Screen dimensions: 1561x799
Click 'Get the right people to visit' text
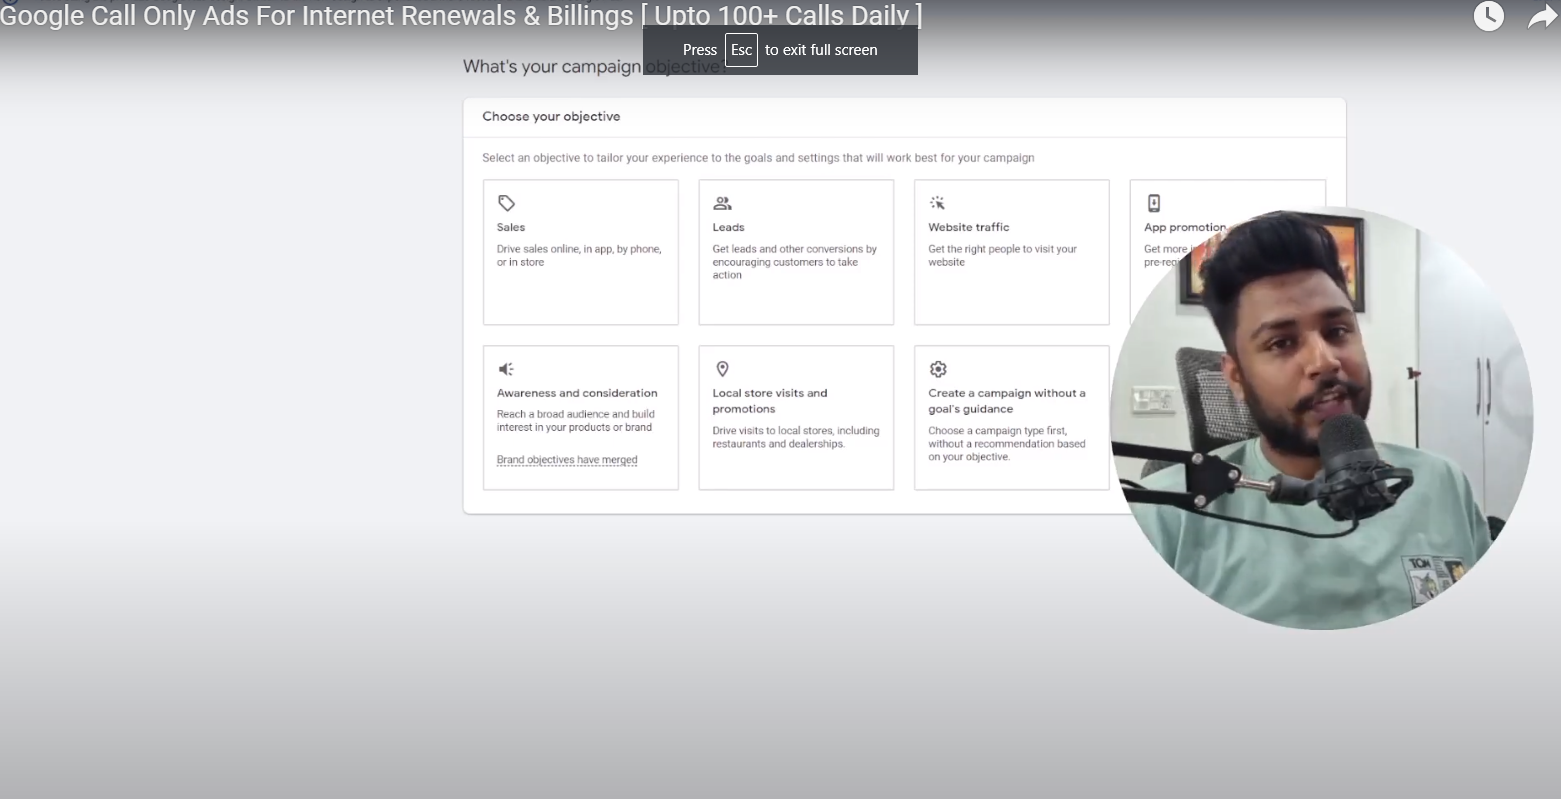tap(1002, 256)
